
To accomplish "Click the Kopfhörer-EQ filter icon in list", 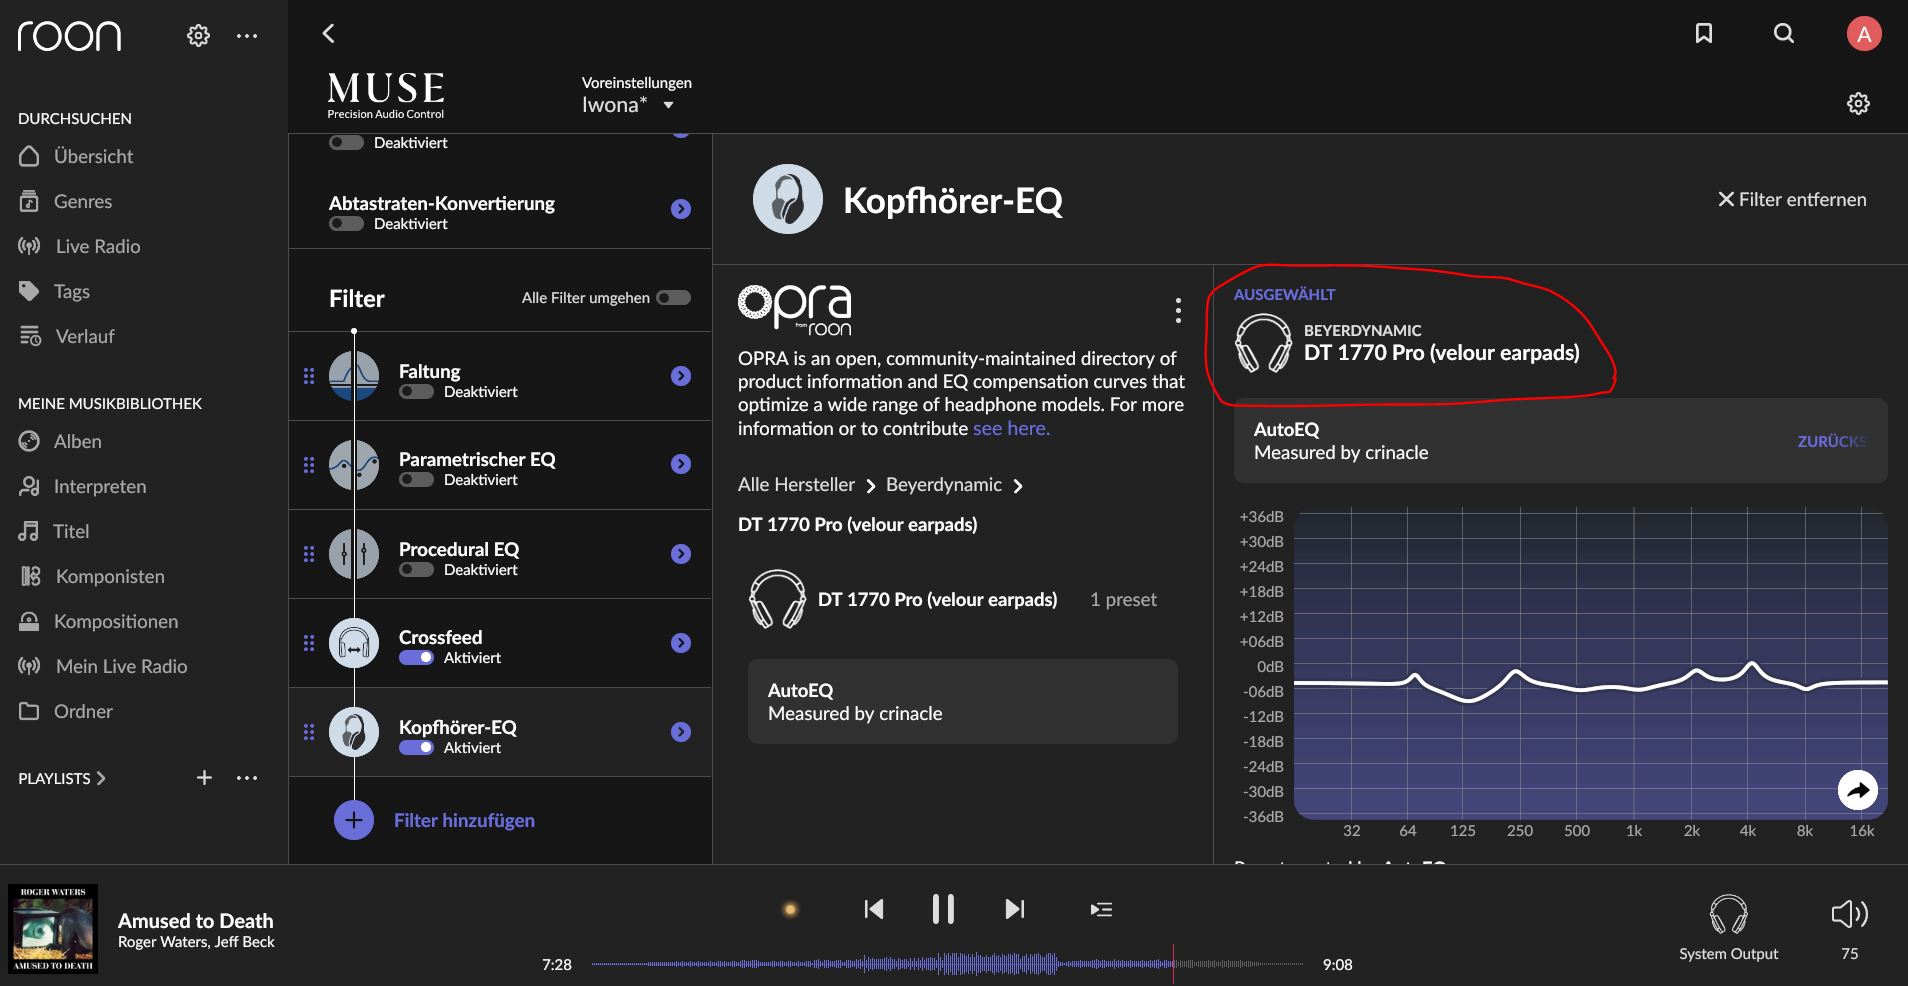I will pos(354,732).
